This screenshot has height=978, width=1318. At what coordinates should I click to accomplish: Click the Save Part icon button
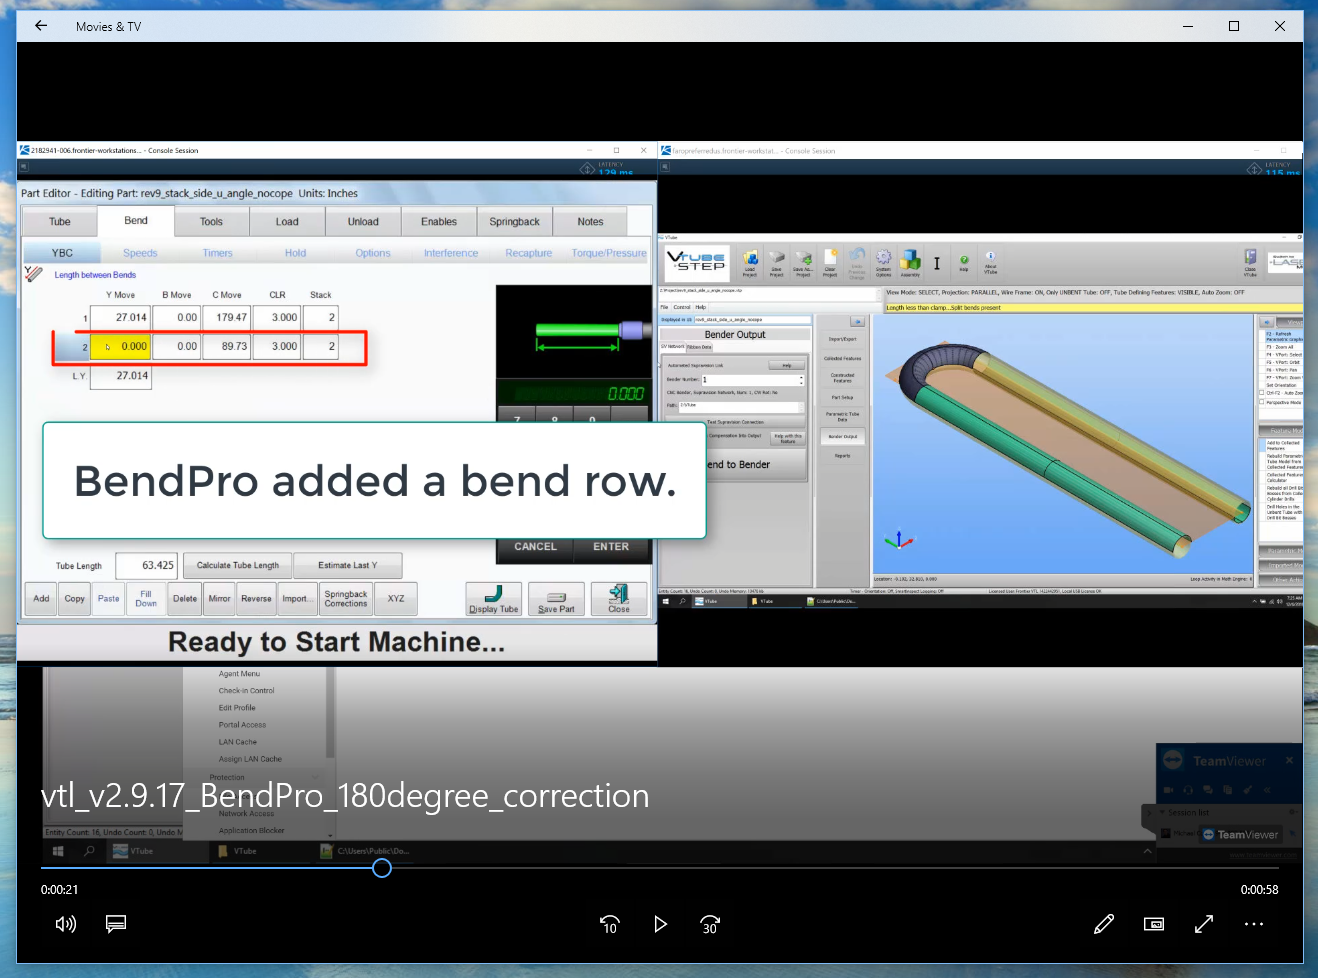[x=556, y=599]
